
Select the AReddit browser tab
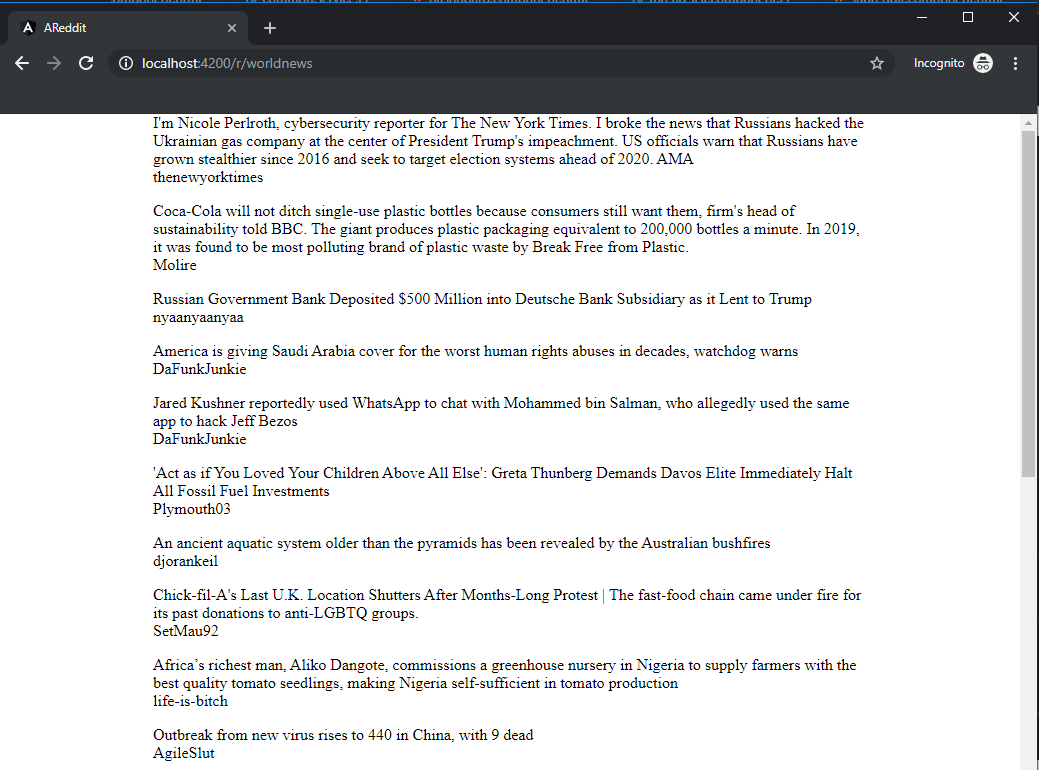pyautogui.click(x=128, y=28)
